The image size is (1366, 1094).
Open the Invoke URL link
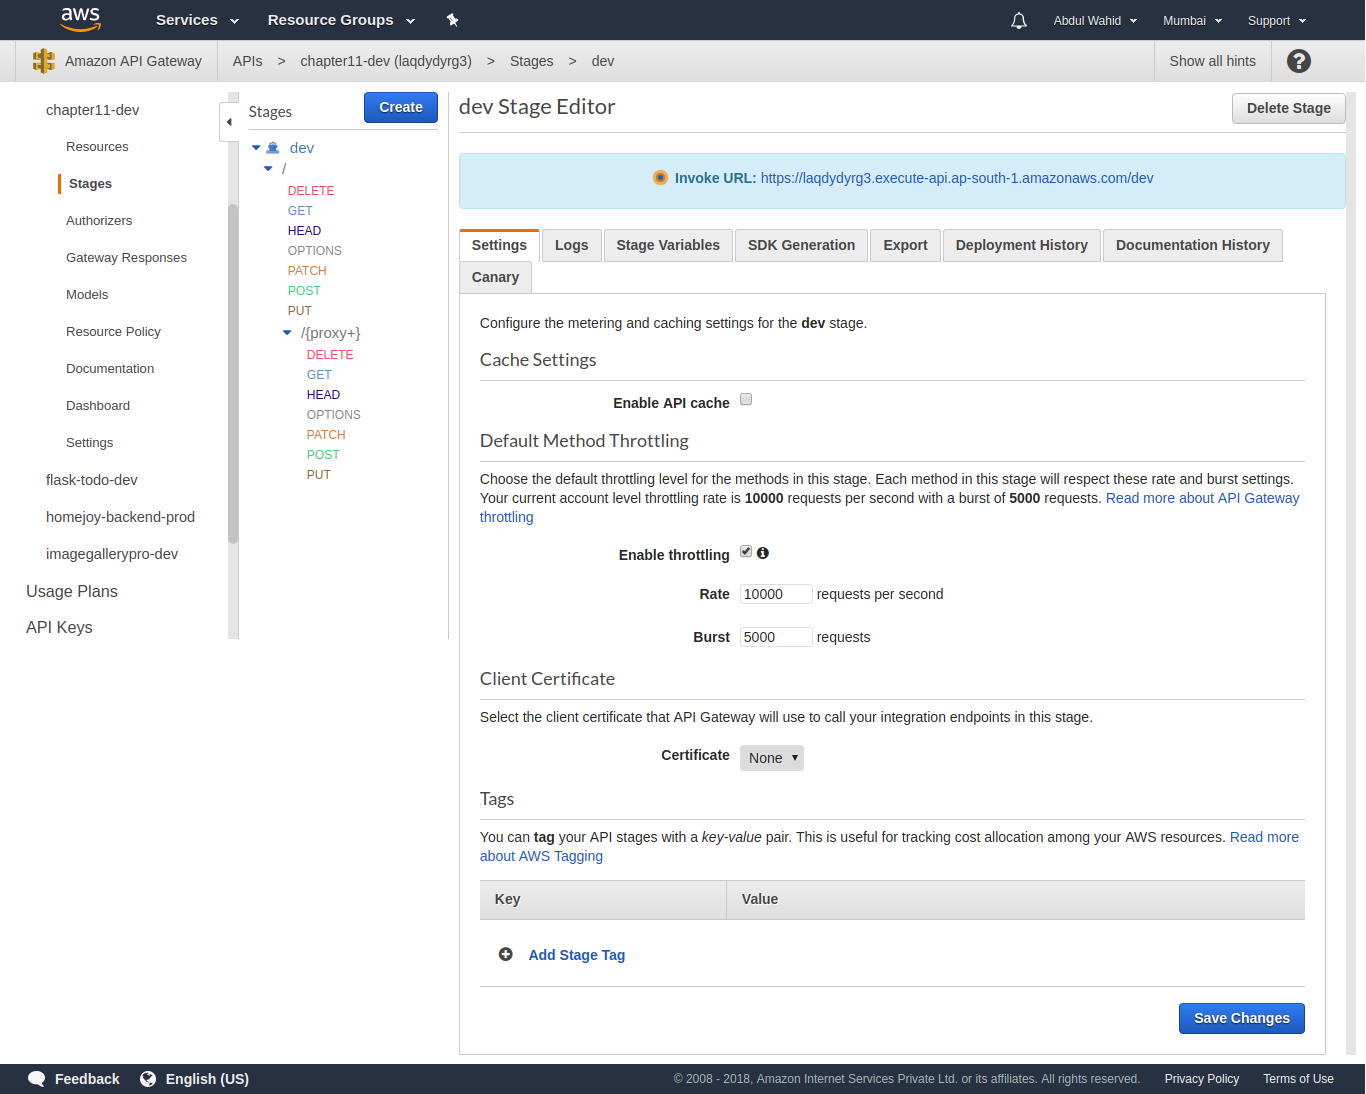pos(957,178)
